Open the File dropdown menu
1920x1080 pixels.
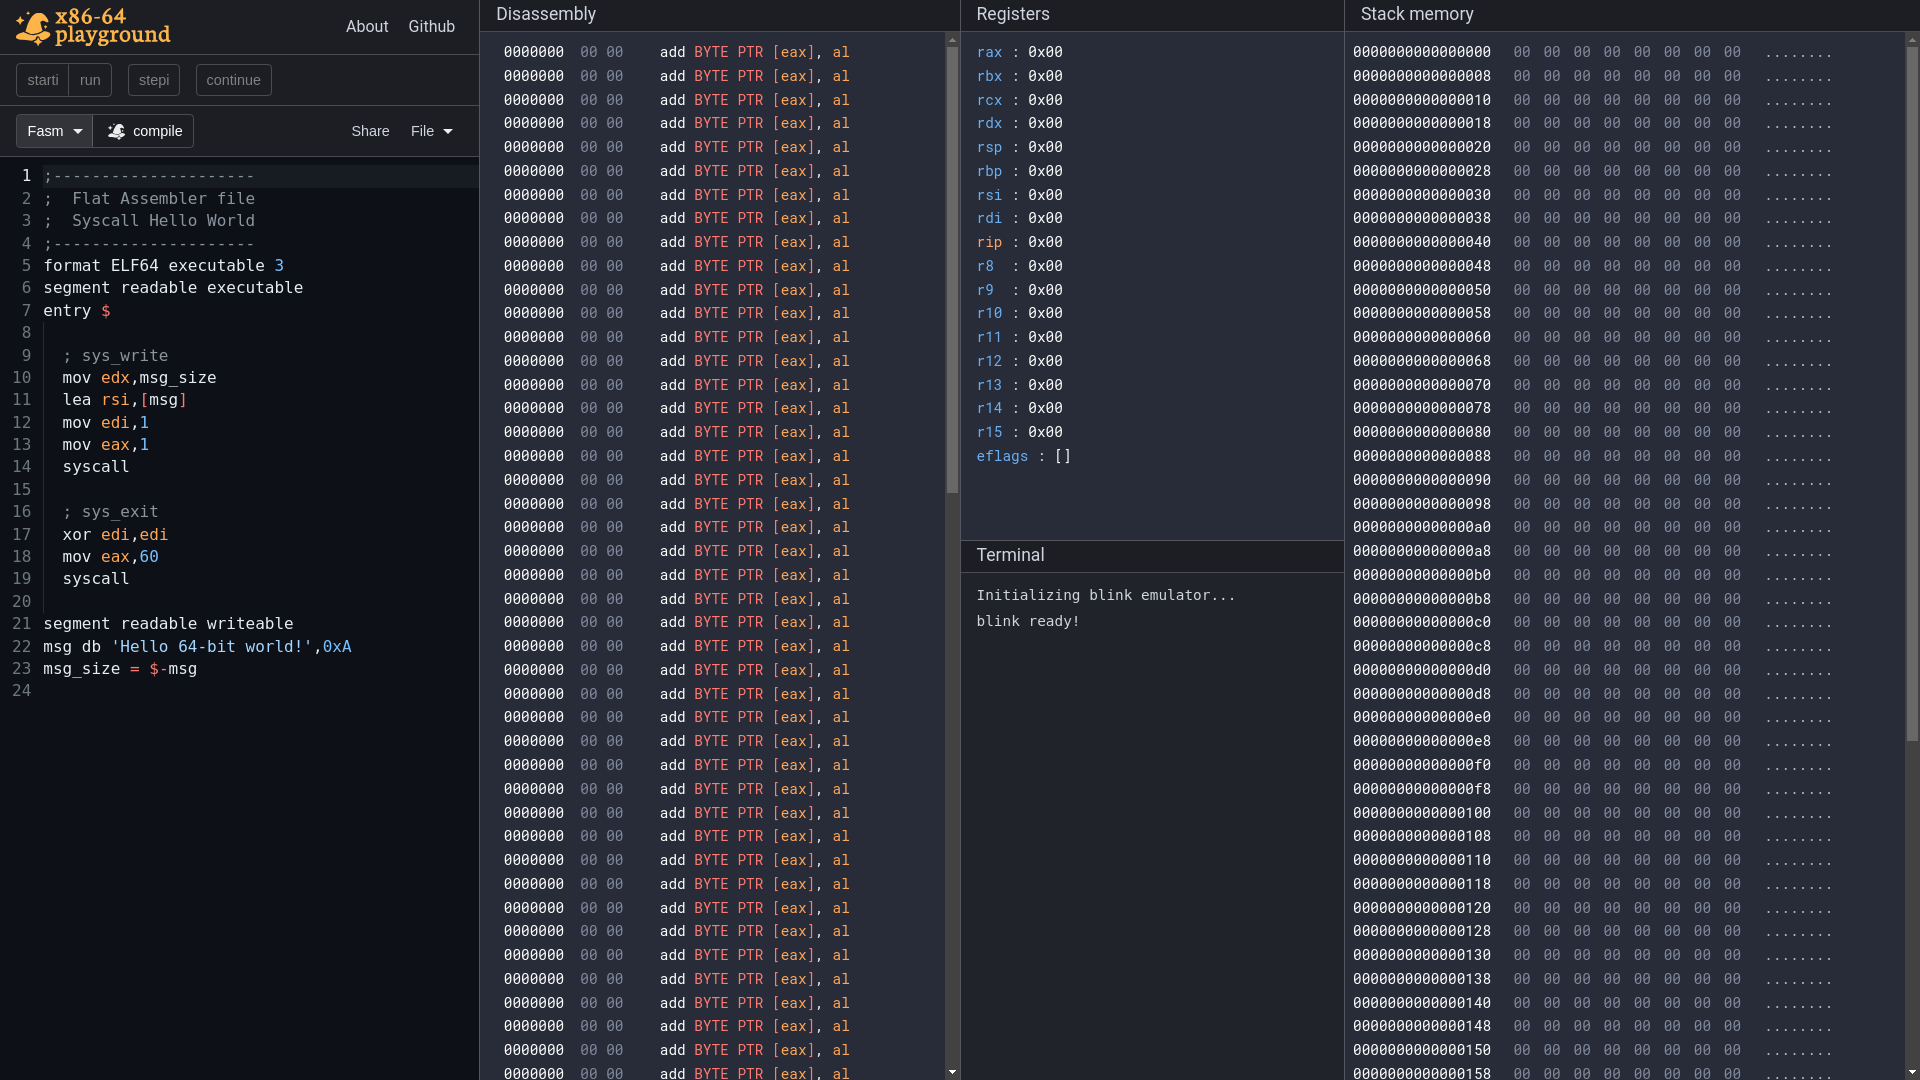(432, 131)
